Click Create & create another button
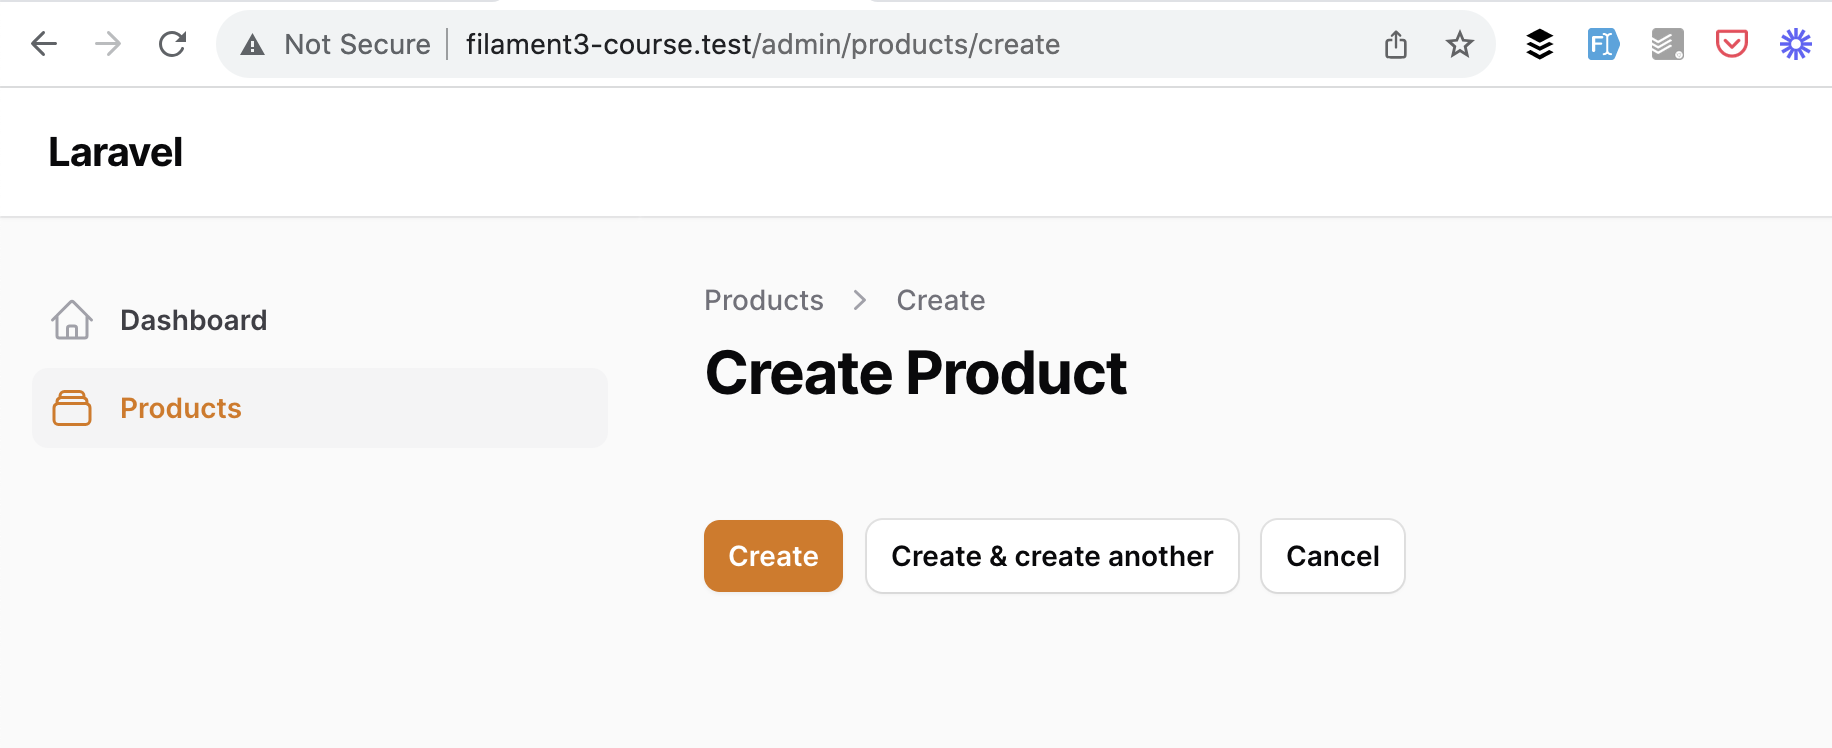This screenshot has height=748, width=1832. [x=1052, y=556]
